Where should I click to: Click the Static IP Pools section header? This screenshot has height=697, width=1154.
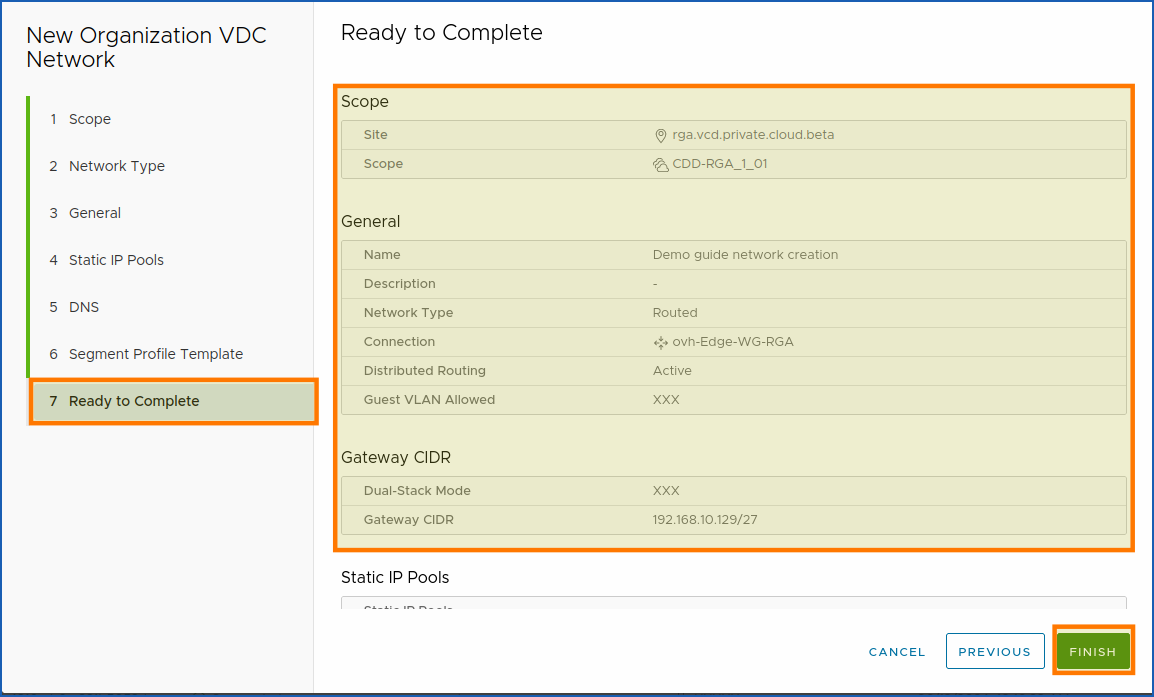[x=395, y=577]
